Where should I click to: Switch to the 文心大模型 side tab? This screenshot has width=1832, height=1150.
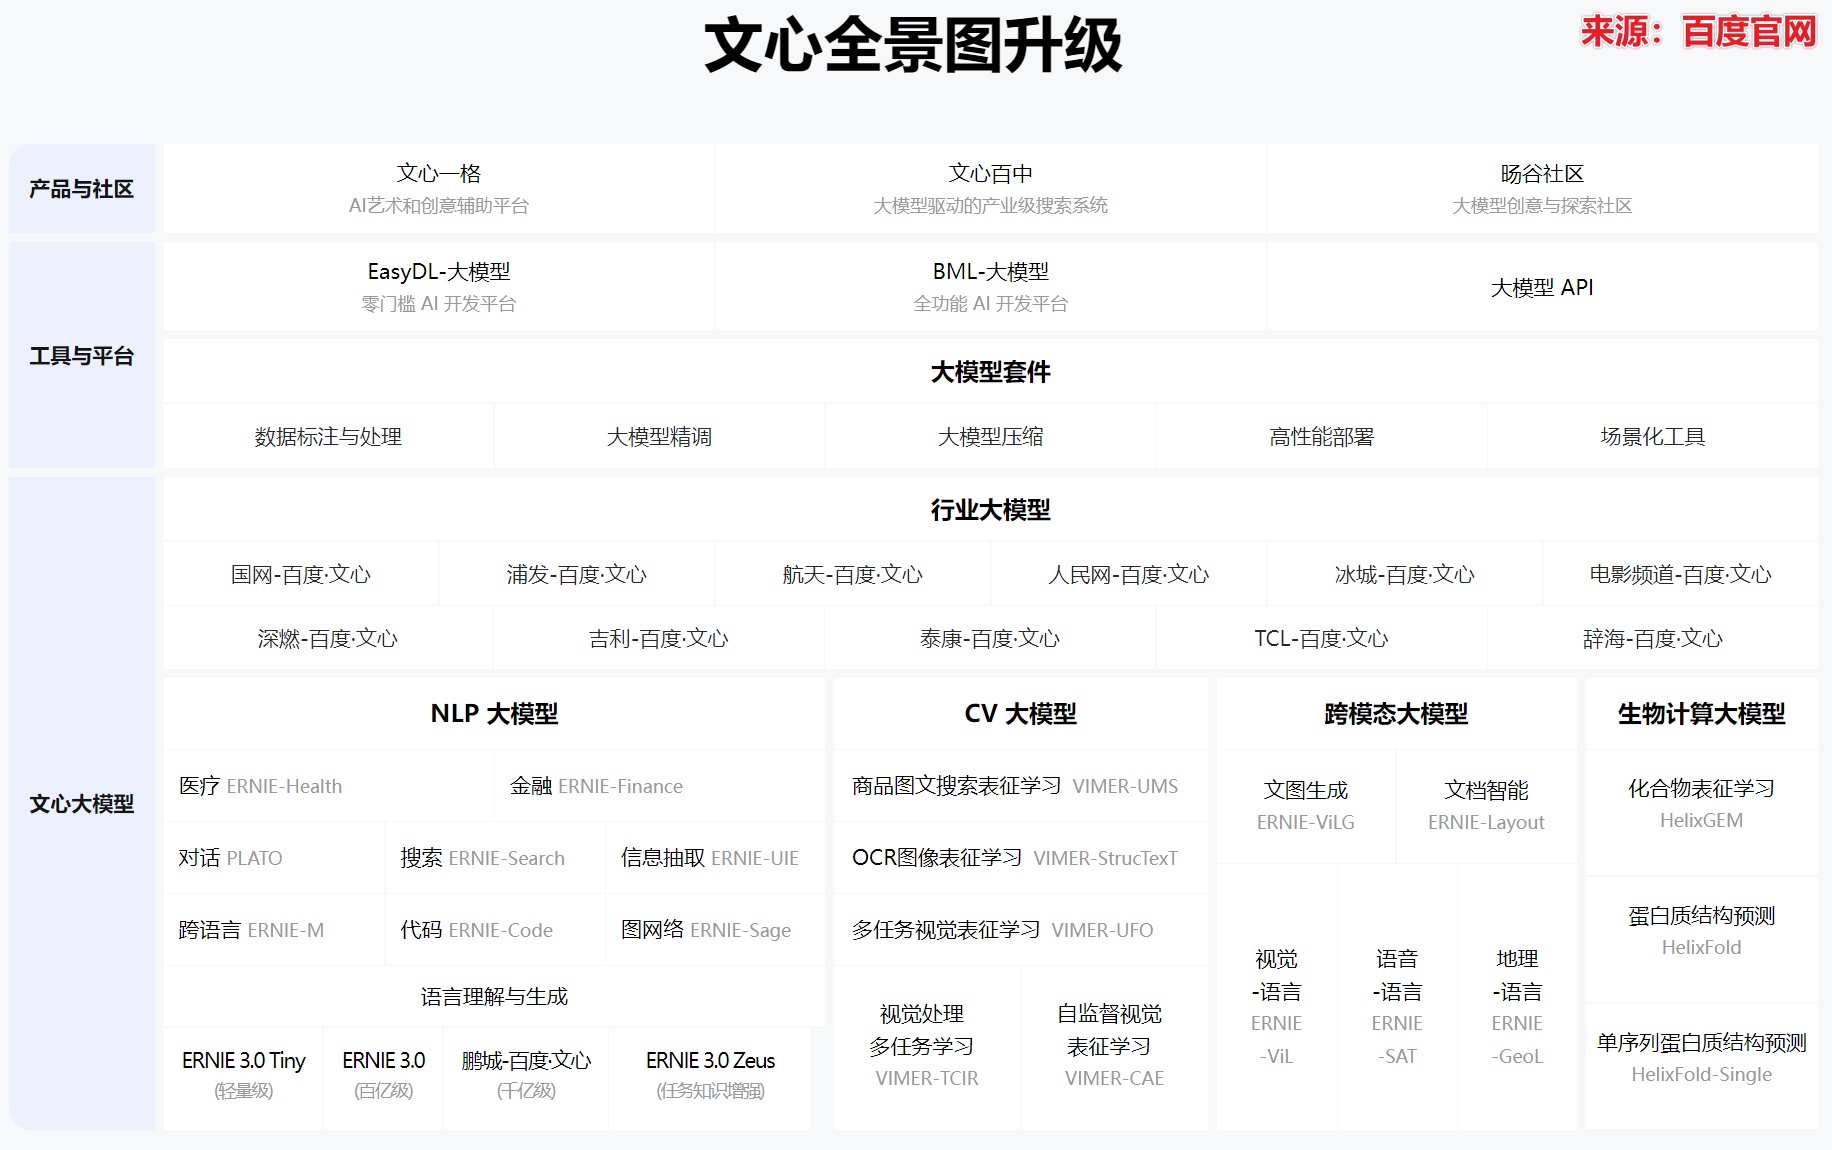coord(82,804)
